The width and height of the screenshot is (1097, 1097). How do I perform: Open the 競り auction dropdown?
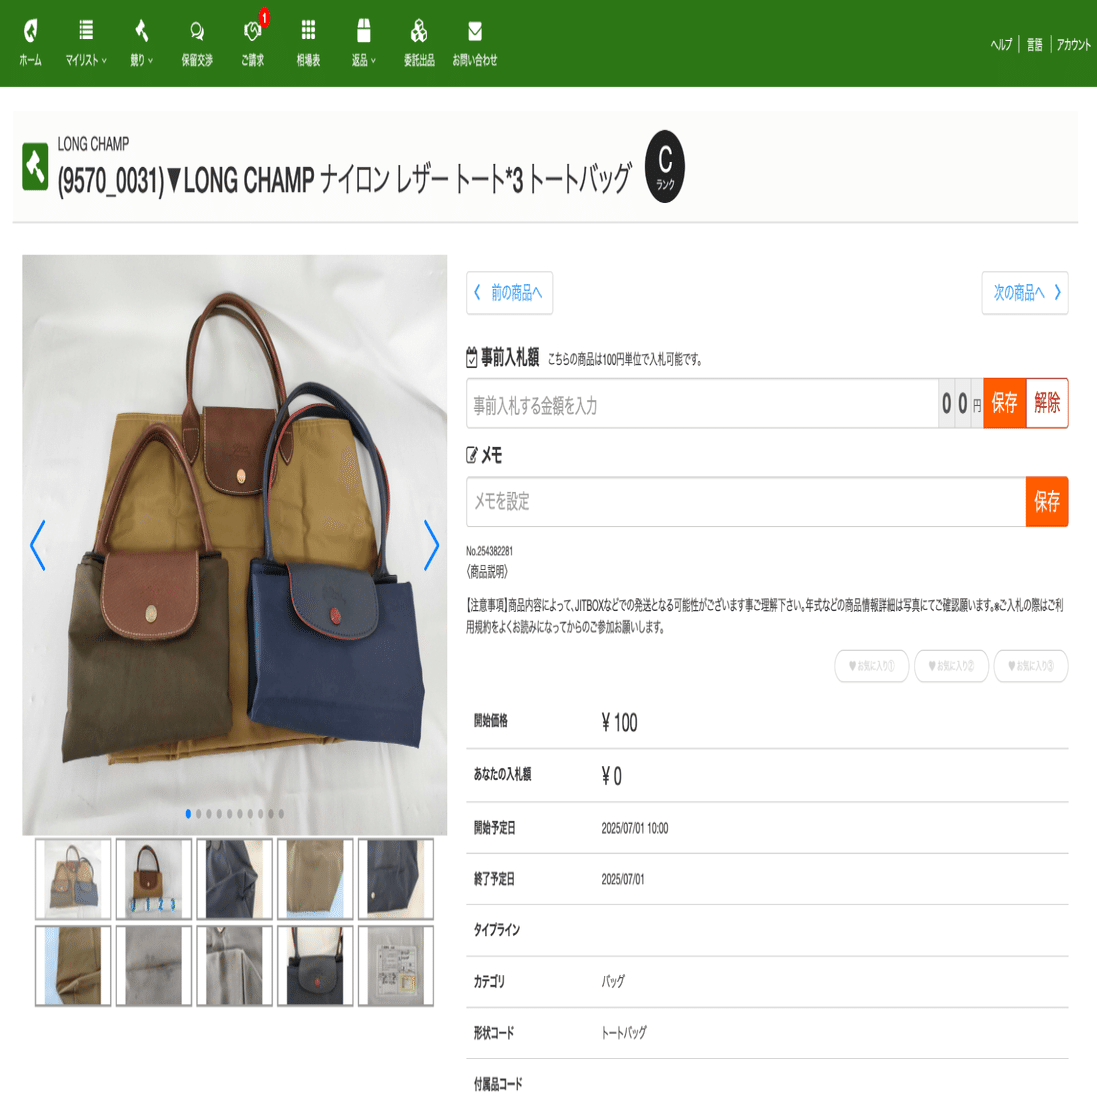pyautogui.click(x=141, y=43)
